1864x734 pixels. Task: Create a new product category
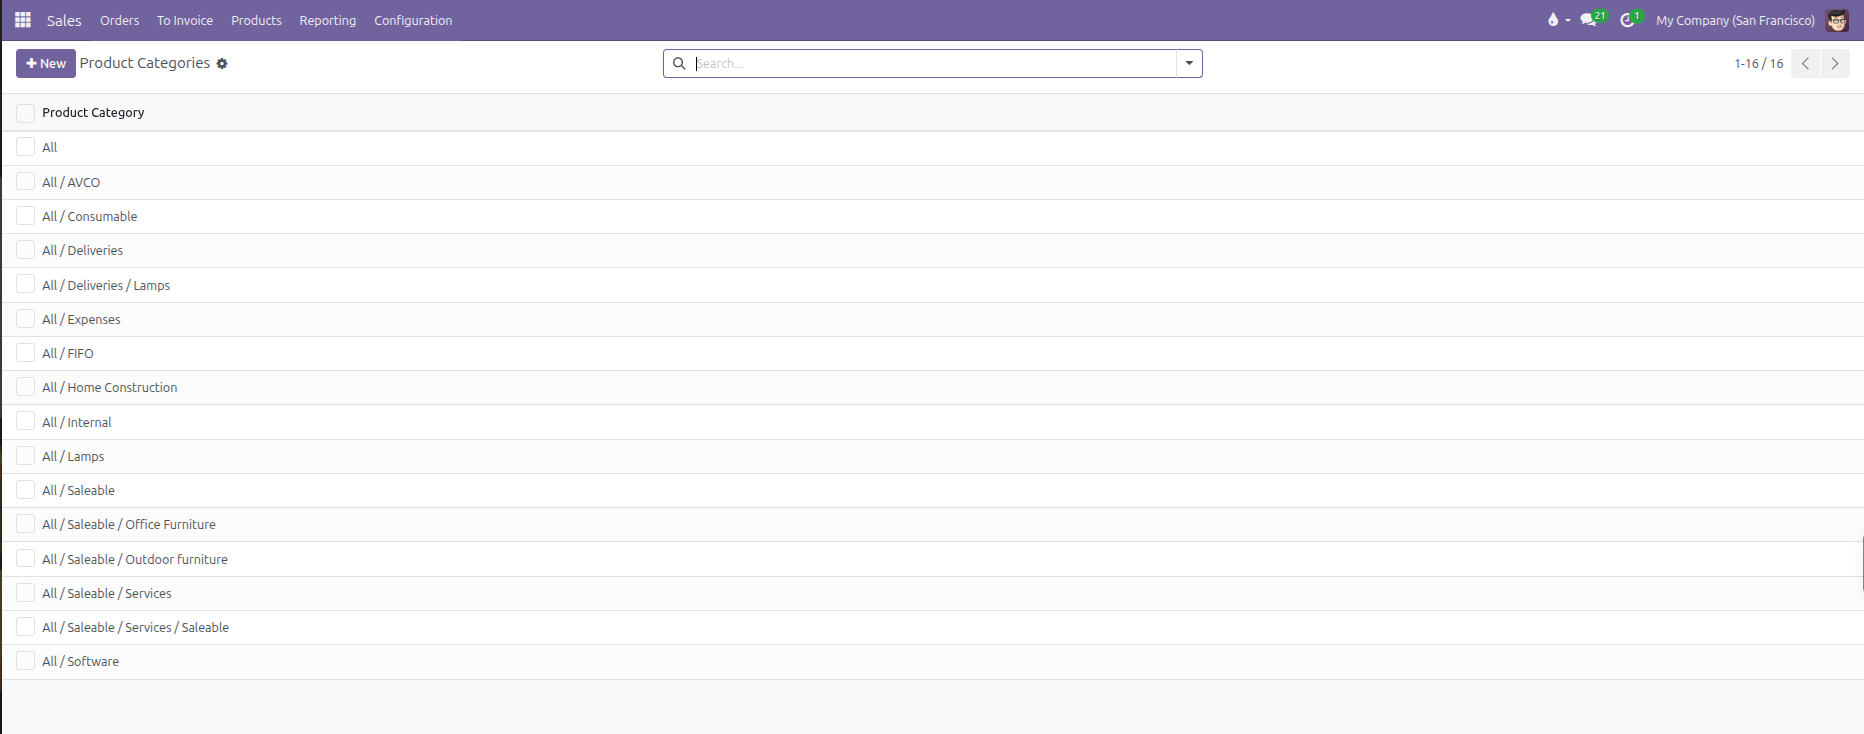(x=46, y=63)
